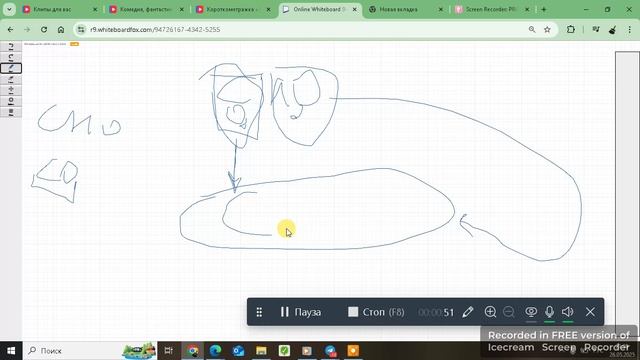Open the tab search dropdown
Viewport: 640px width, 360px height.
(x=9, y=9)
